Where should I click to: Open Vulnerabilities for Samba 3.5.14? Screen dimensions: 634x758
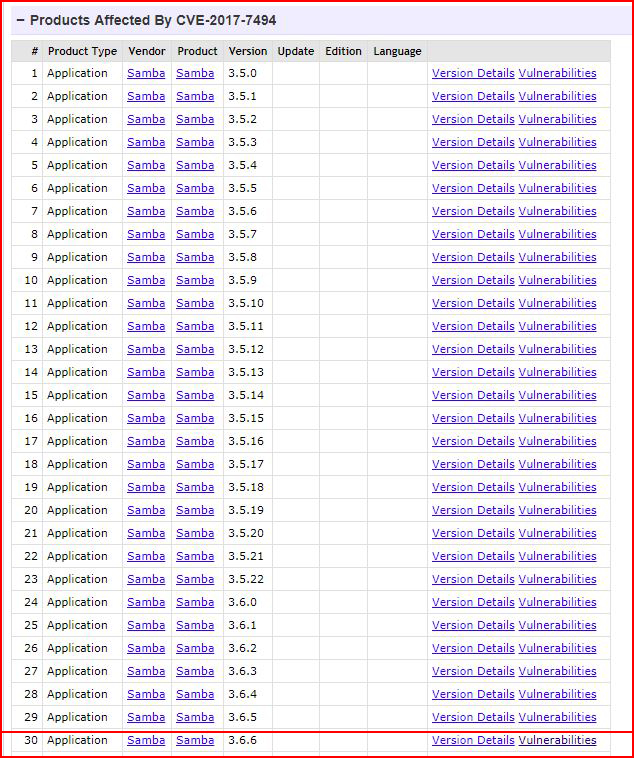pyautogui.click(x=557, y=395)
